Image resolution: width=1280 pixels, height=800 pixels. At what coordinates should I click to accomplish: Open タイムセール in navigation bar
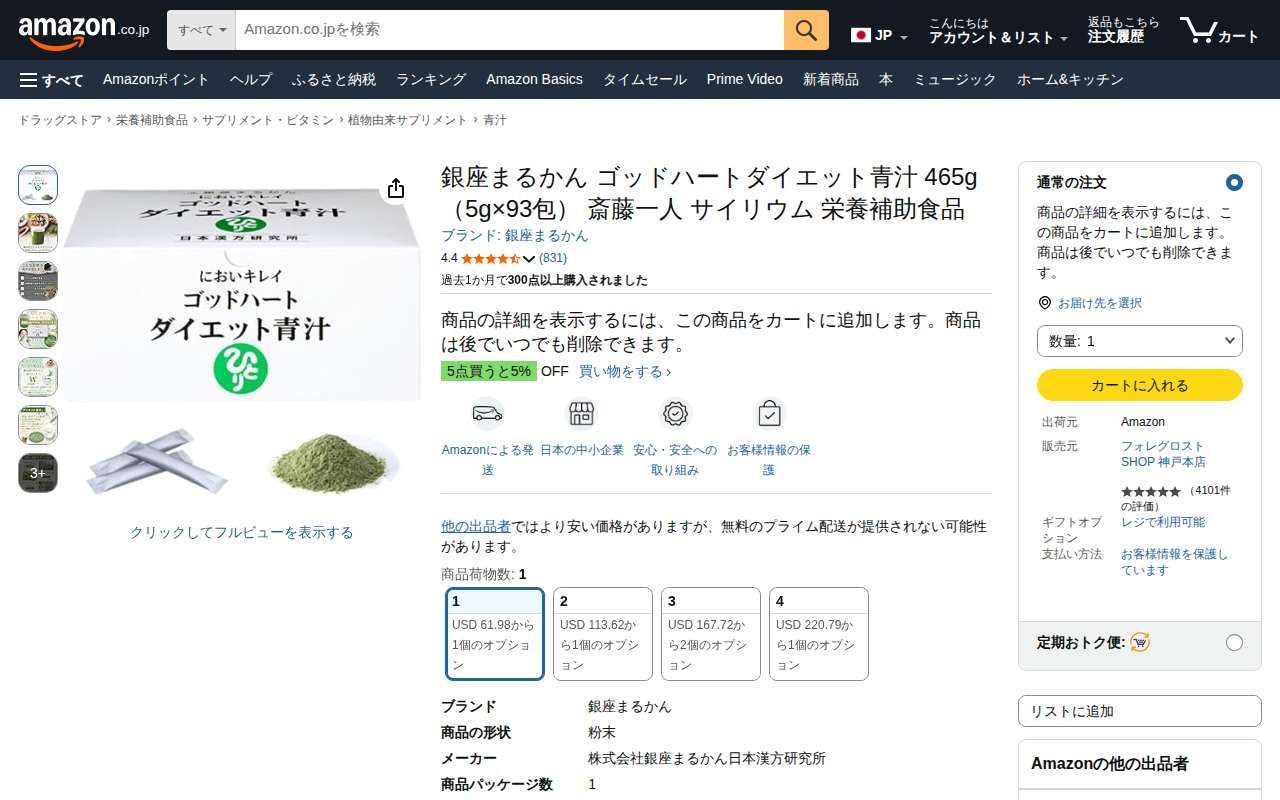[x=645, y=80]
